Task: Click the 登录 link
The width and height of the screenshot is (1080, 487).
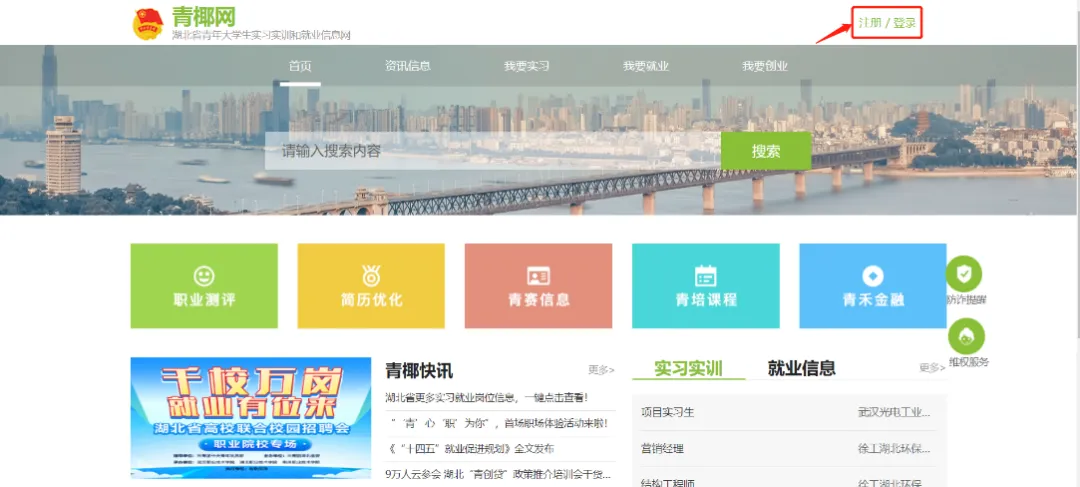Action: 905,23
